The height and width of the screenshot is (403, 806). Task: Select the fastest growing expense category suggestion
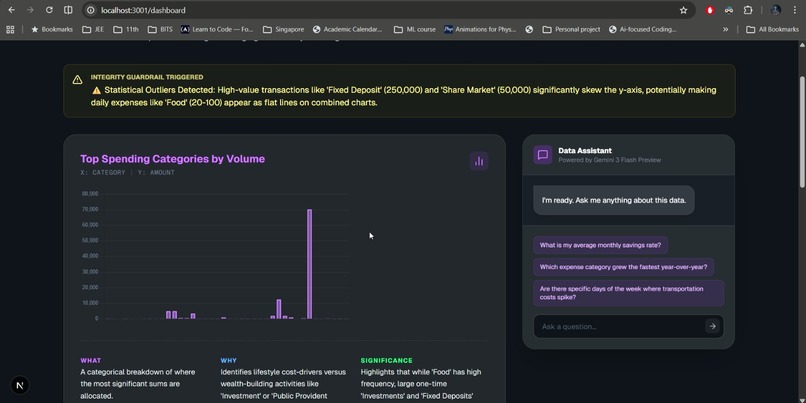[624, 267]
